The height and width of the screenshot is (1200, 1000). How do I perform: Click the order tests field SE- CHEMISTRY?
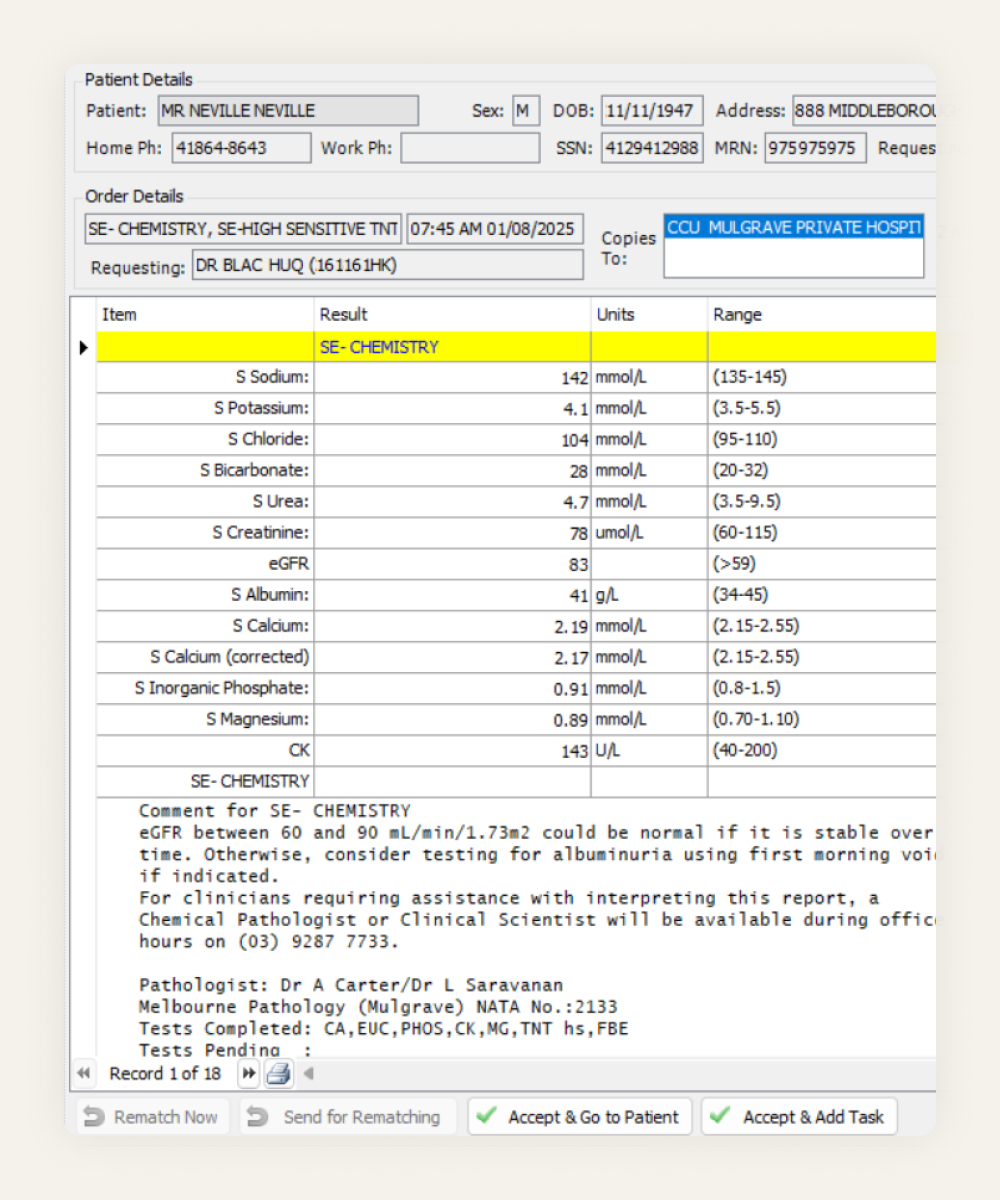243,229
